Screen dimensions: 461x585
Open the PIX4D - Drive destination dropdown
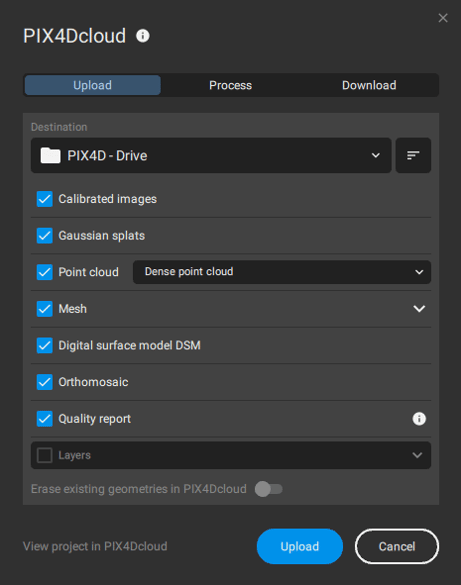click(x=211, y=155)
